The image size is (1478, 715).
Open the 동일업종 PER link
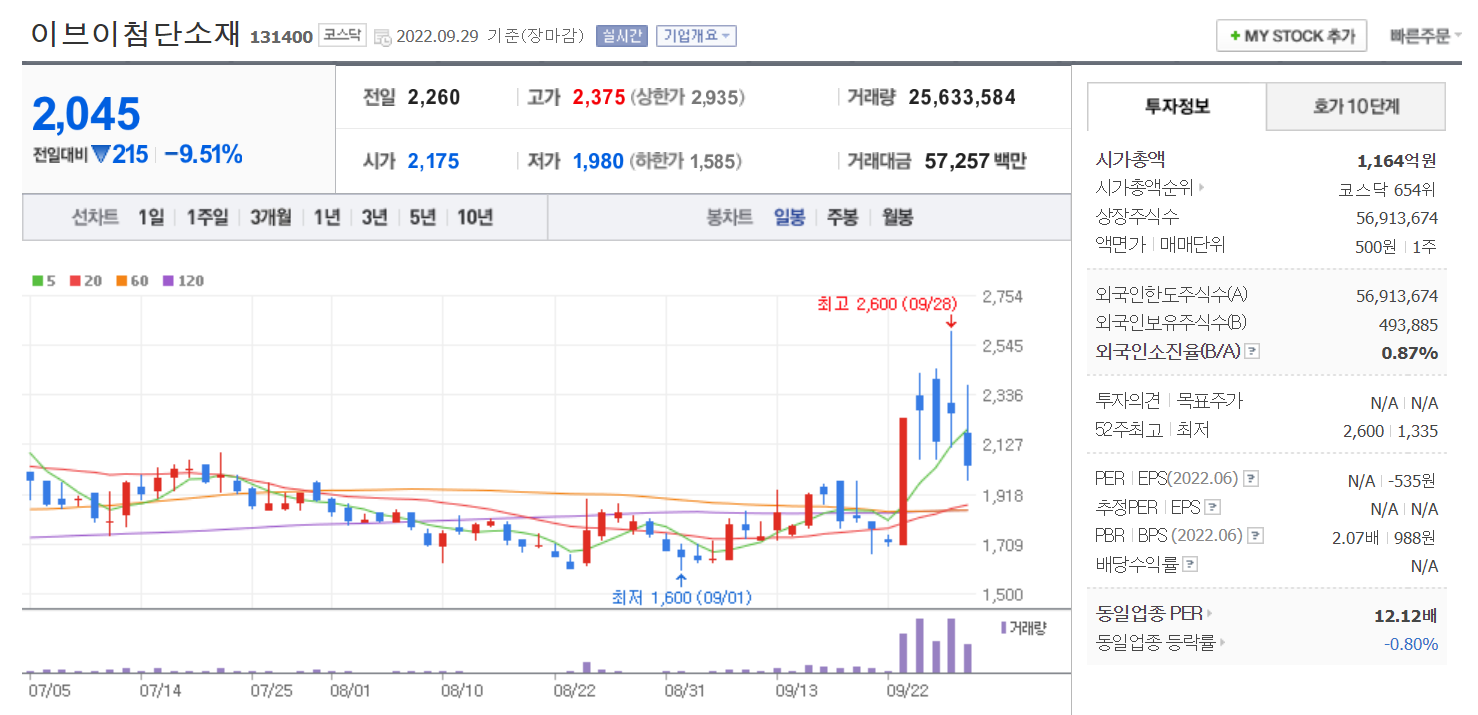(x=1155, y=613)
